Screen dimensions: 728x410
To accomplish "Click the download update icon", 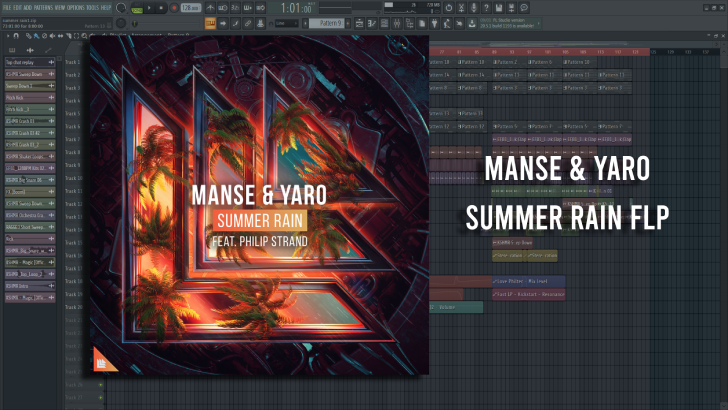I will (472, 23).
